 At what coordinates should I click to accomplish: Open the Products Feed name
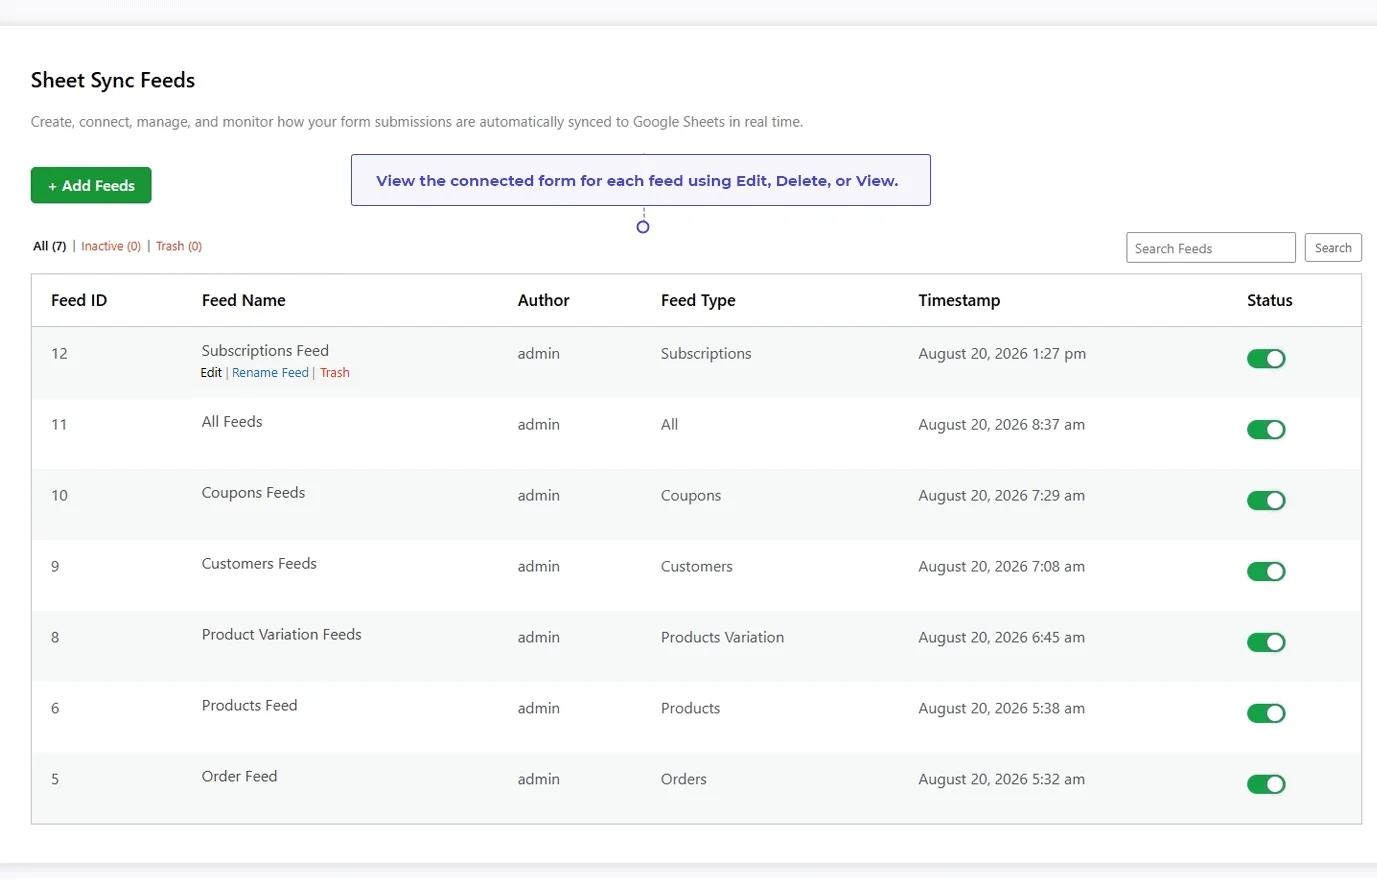249,706
